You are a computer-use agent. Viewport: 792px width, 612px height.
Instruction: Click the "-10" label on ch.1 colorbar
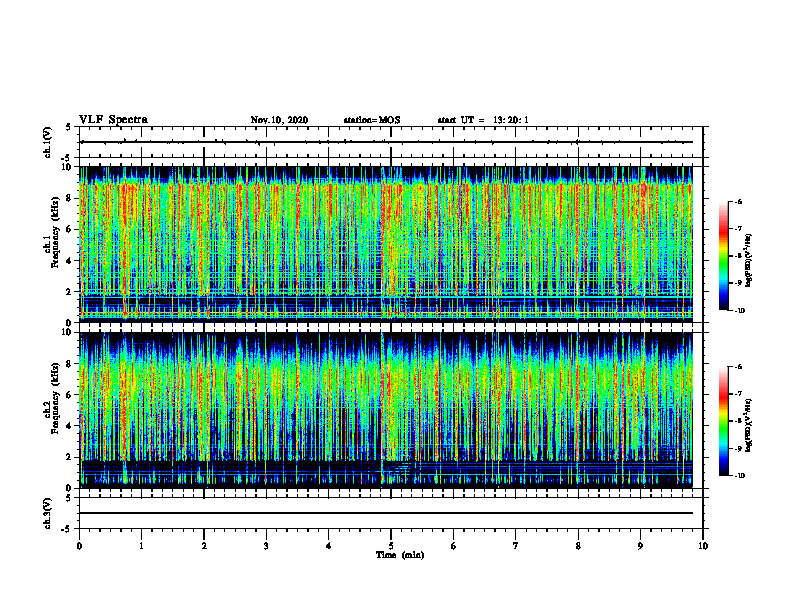[739, 311]
